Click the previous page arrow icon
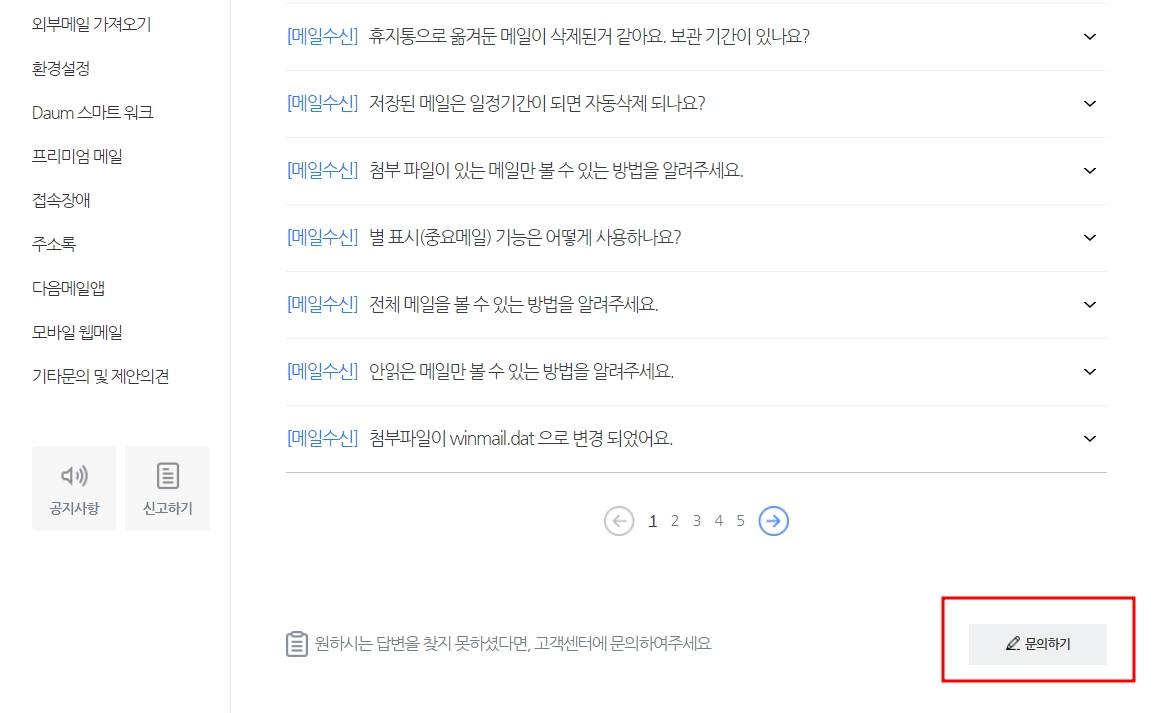Viewport: 1164px width, 713px height. click(620, 520)
